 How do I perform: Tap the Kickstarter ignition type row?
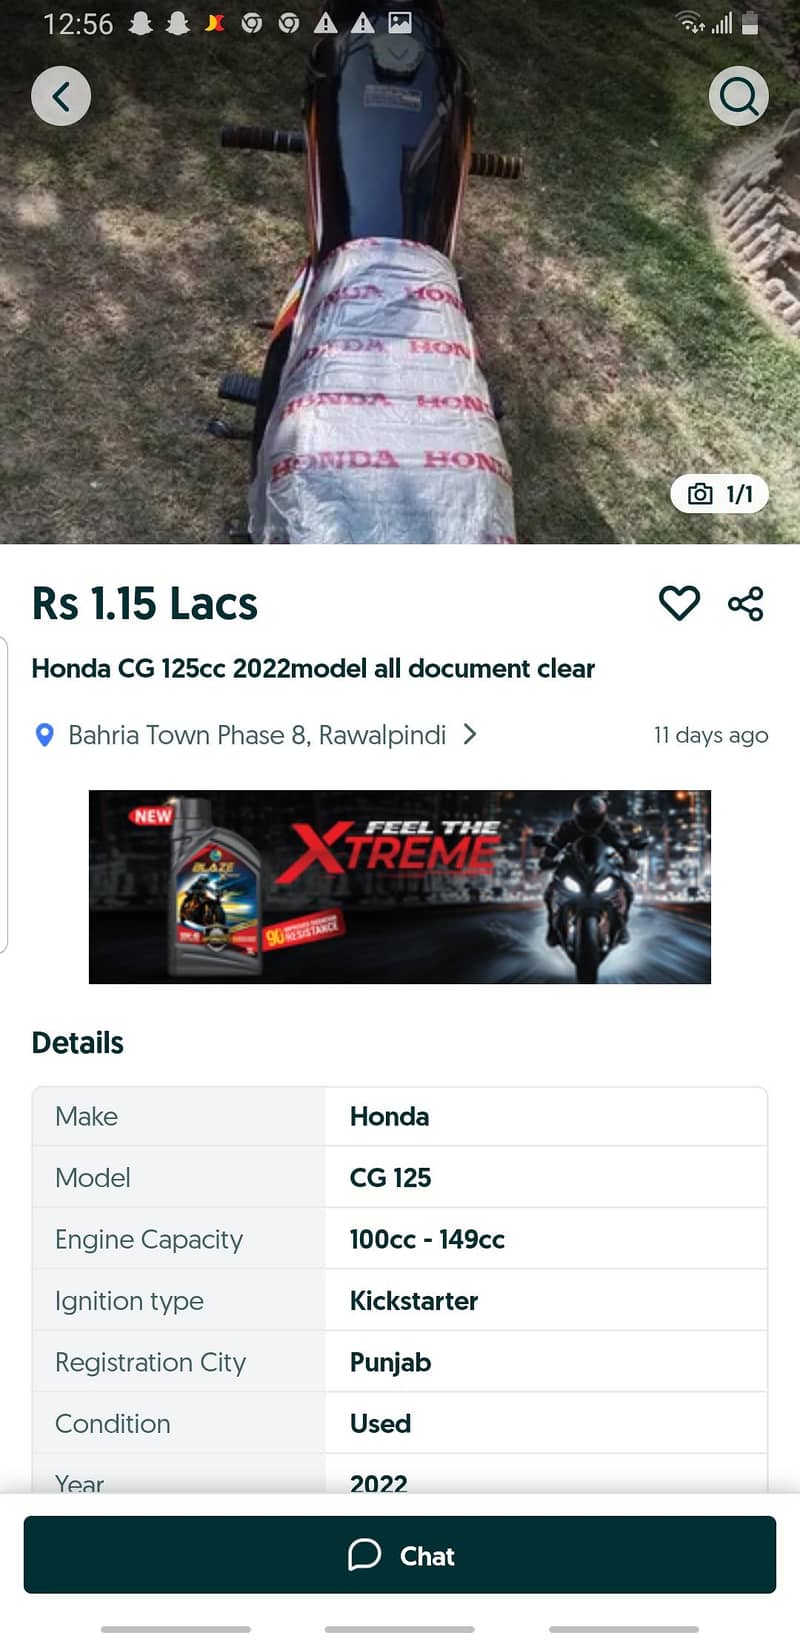click(400, 1300)
